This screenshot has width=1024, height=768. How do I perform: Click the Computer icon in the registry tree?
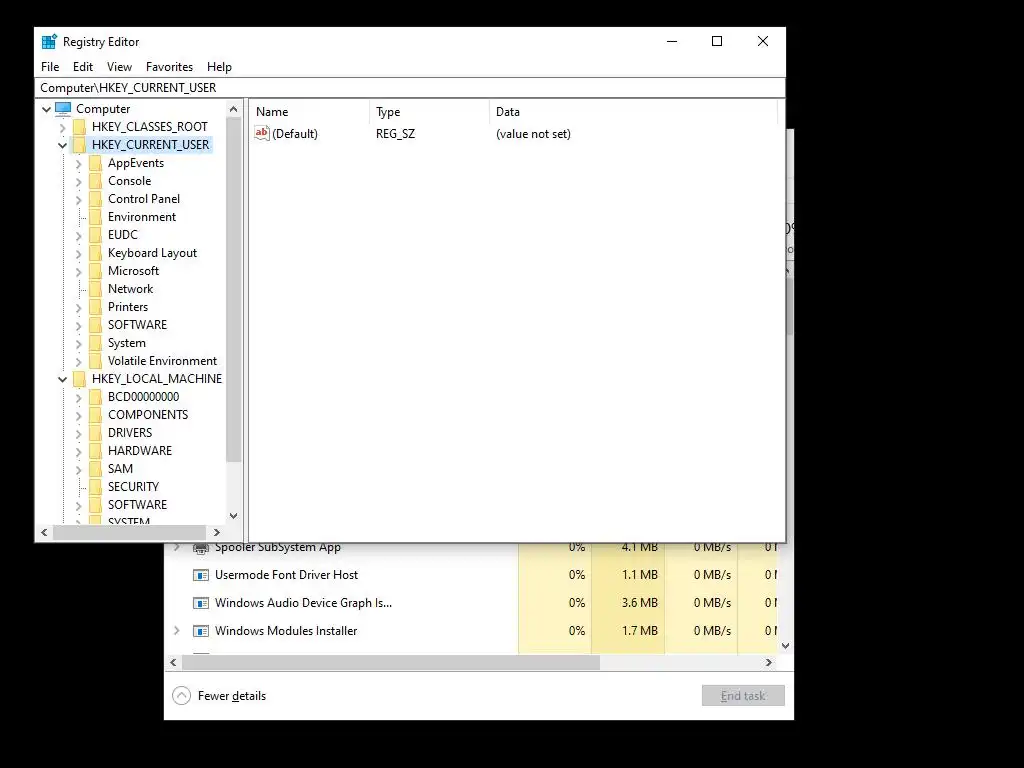63,108
